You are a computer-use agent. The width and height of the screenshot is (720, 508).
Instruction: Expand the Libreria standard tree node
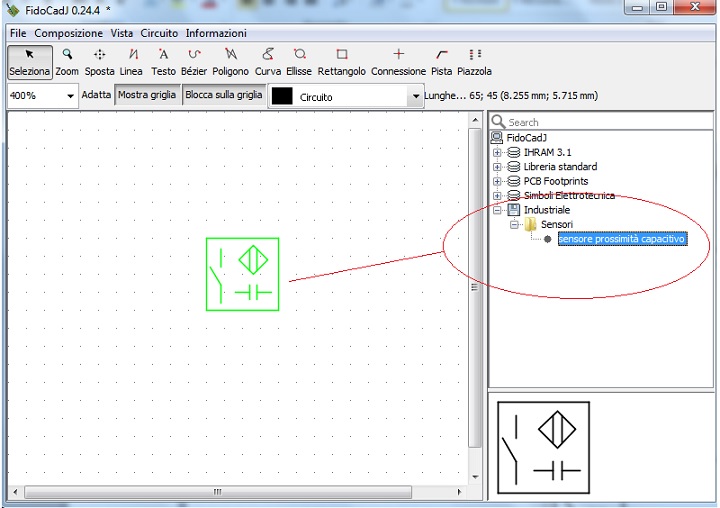[x=498, y=167]
